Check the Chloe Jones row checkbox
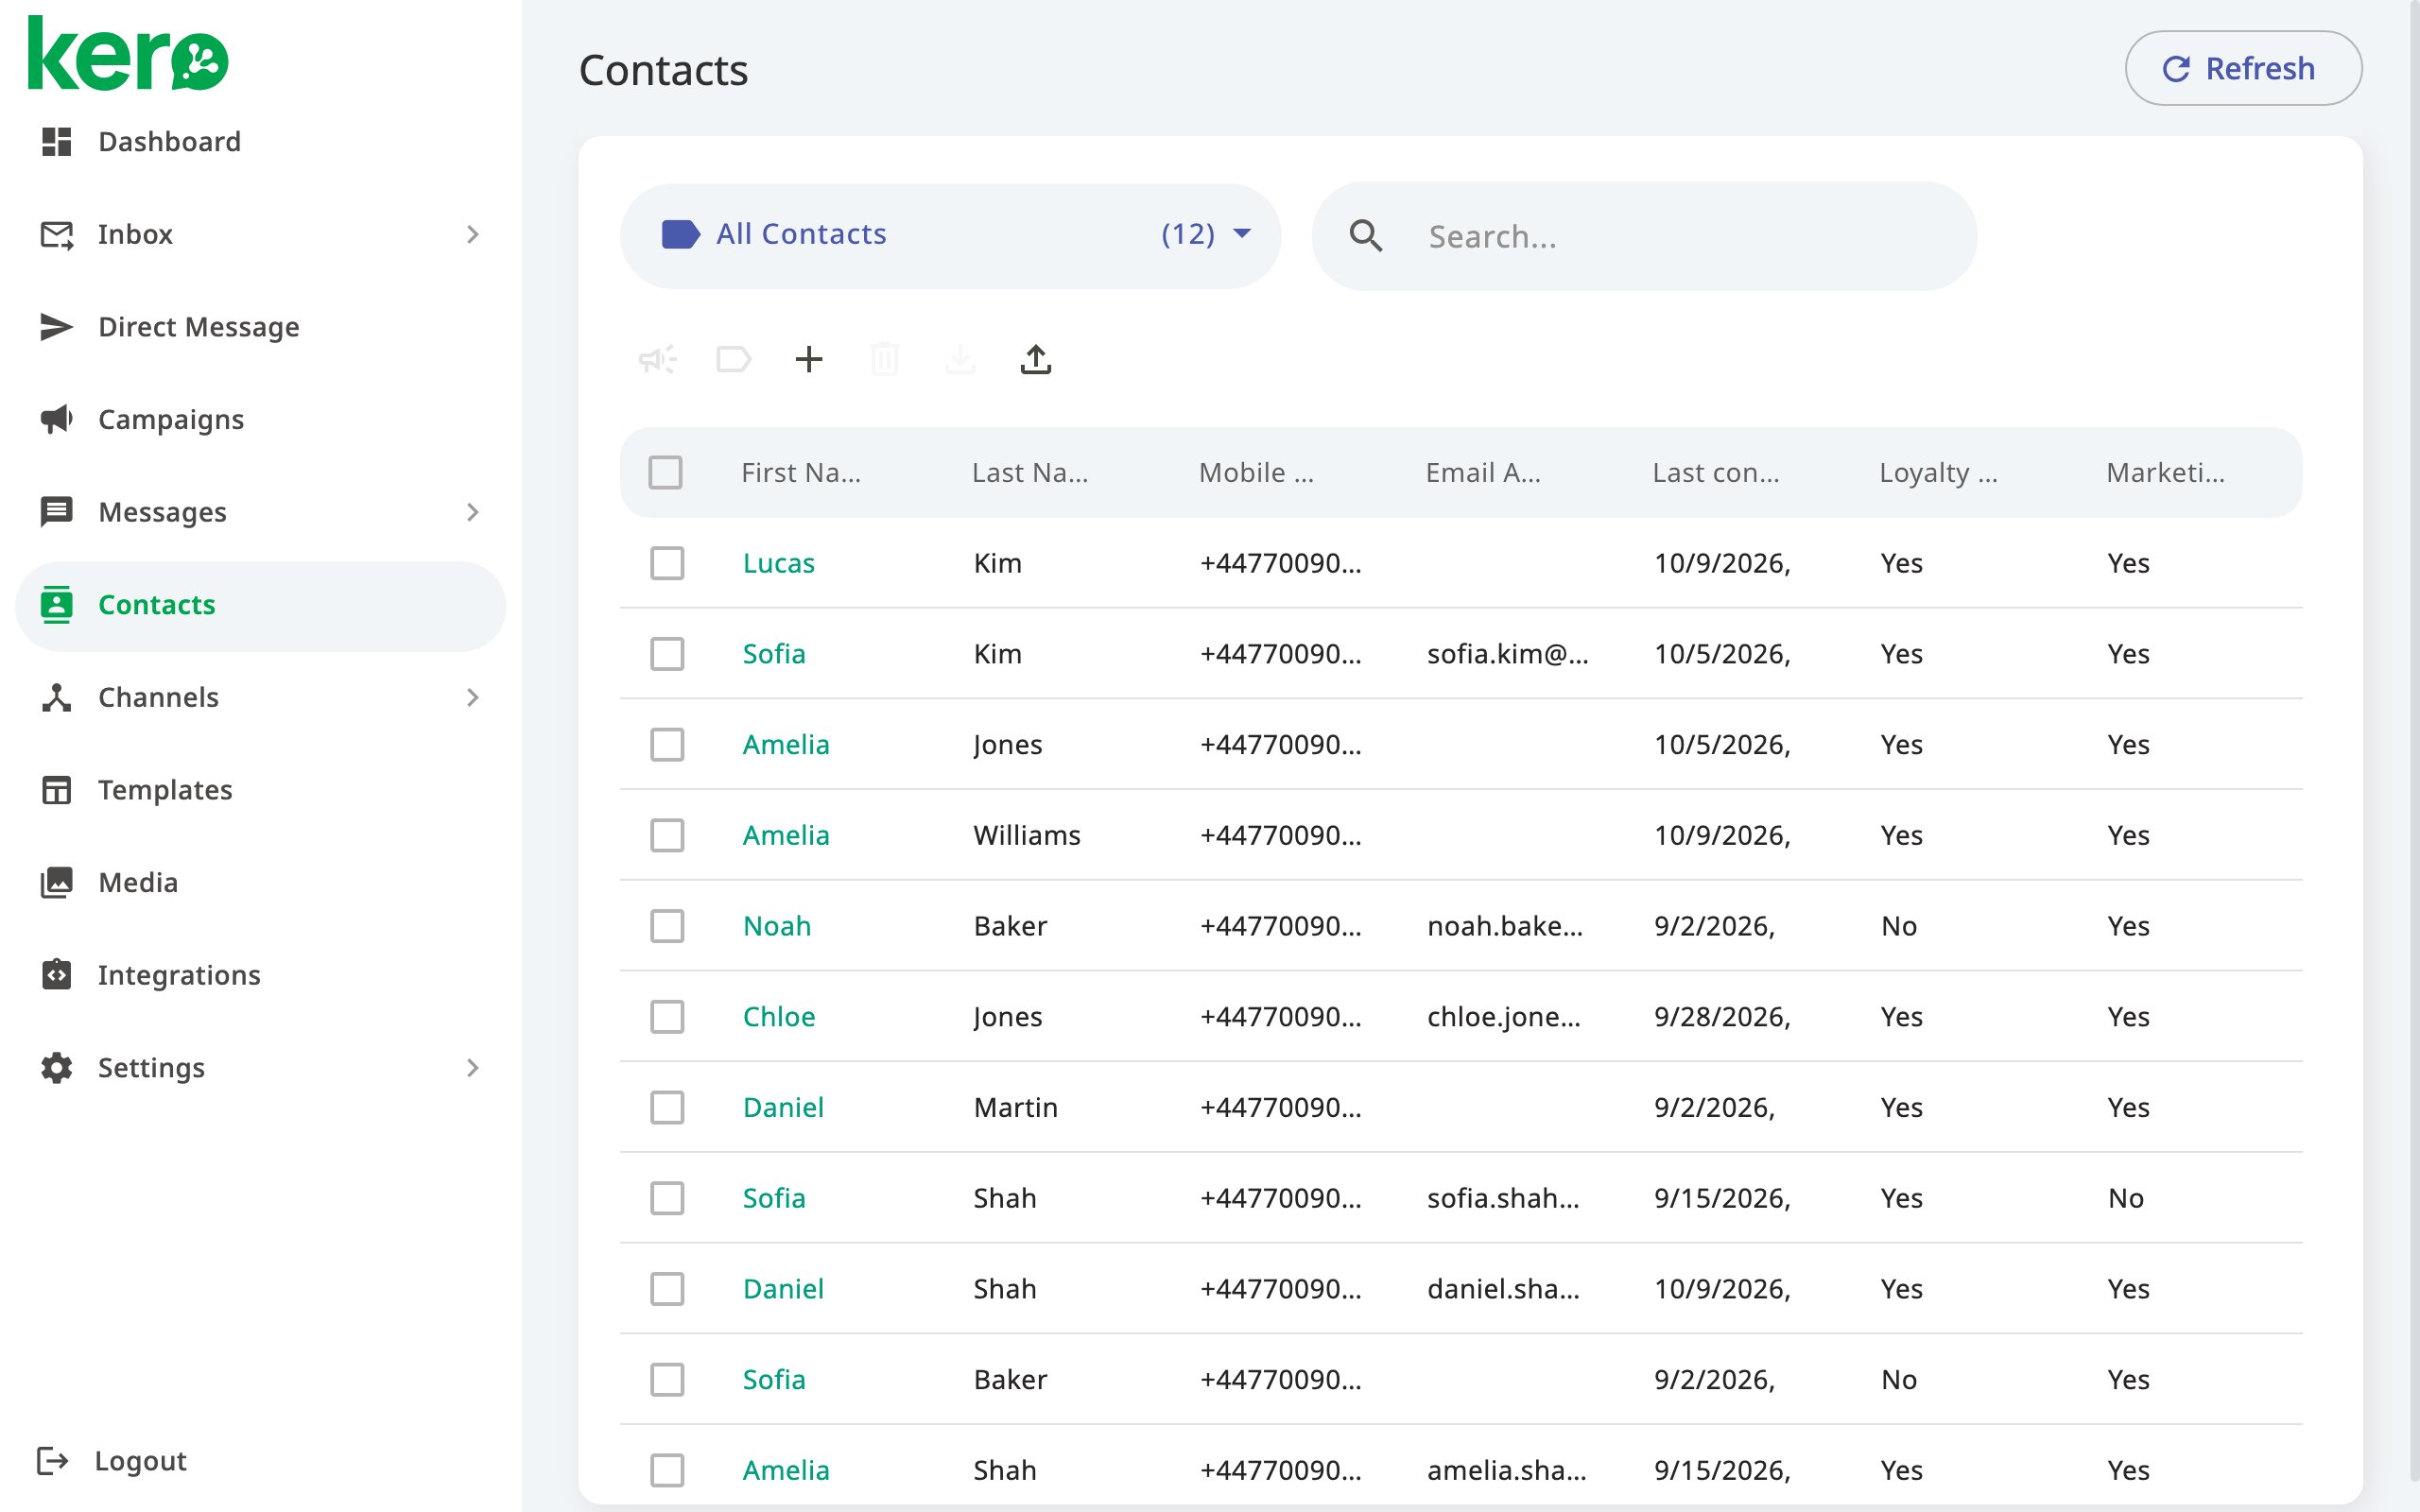This screenshot has height=1512, width=2420. click(667, 1017)
